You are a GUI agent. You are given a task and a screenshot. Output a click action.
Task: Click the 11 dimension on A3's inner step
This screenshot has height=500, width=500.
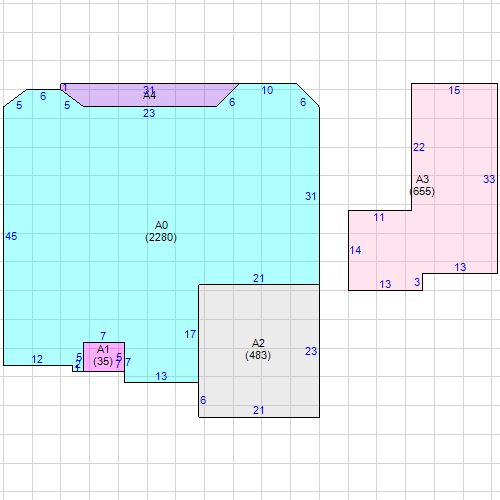(379, 218)
